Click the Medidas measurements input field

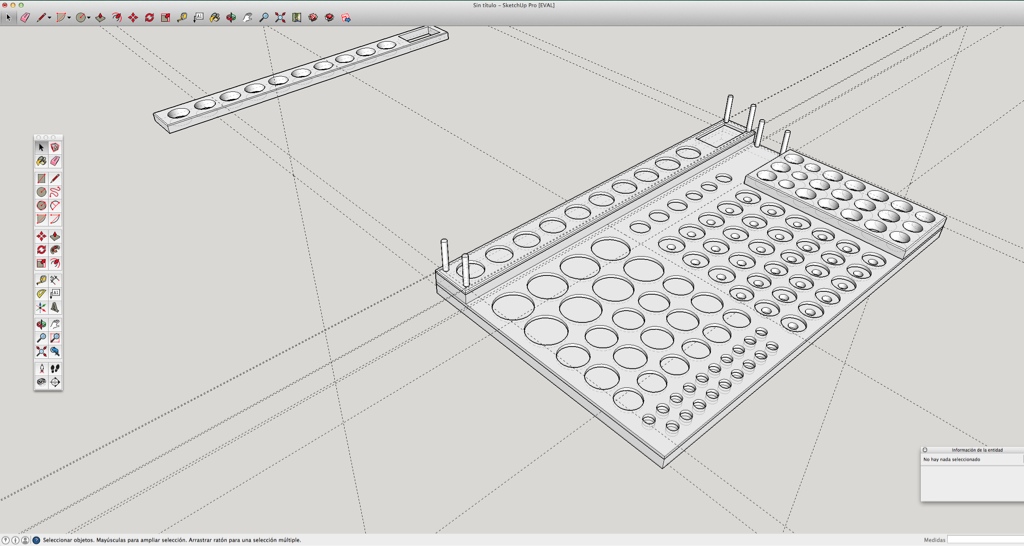click(984, 540)
